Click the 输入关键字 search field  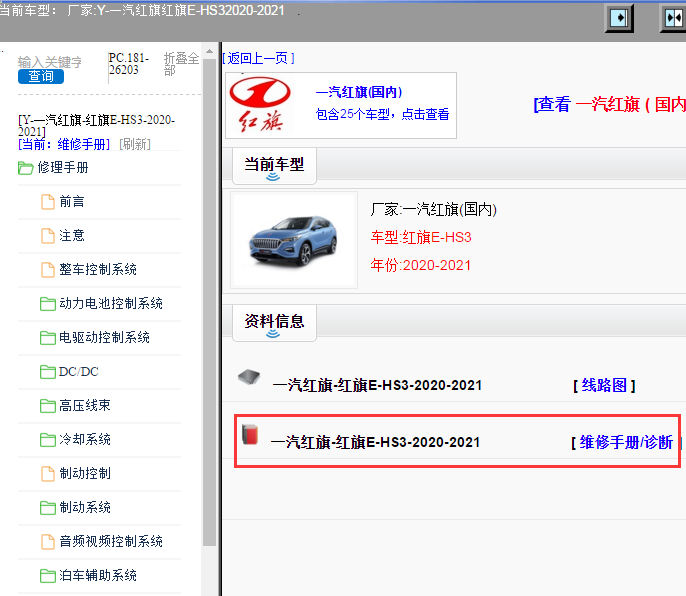tap(50, 62)
